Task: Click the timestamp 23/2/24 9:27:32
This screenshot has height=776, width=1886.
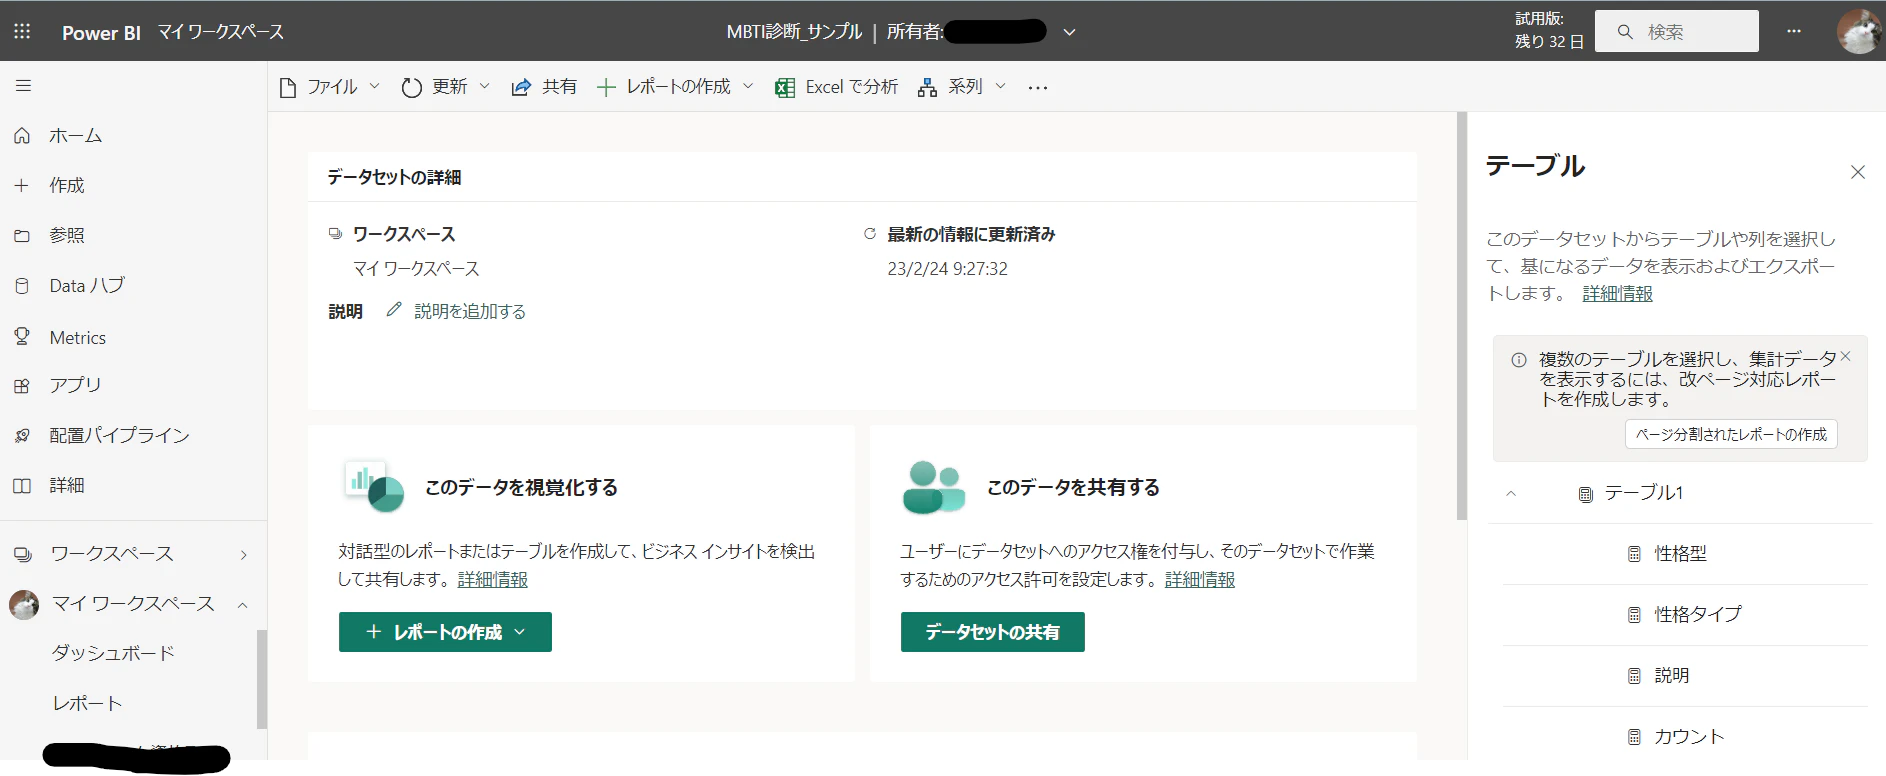Action: pos(948,269)
